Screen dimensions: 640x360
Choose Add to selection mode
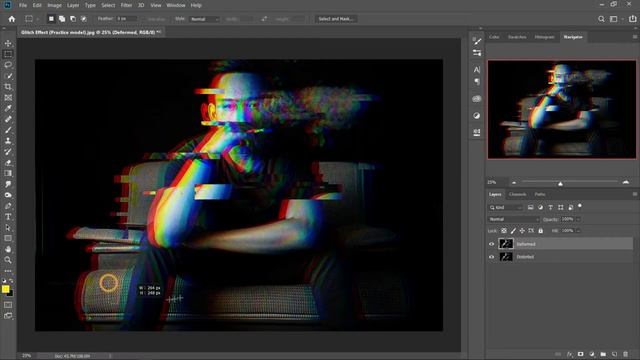(x=62, y=19)
